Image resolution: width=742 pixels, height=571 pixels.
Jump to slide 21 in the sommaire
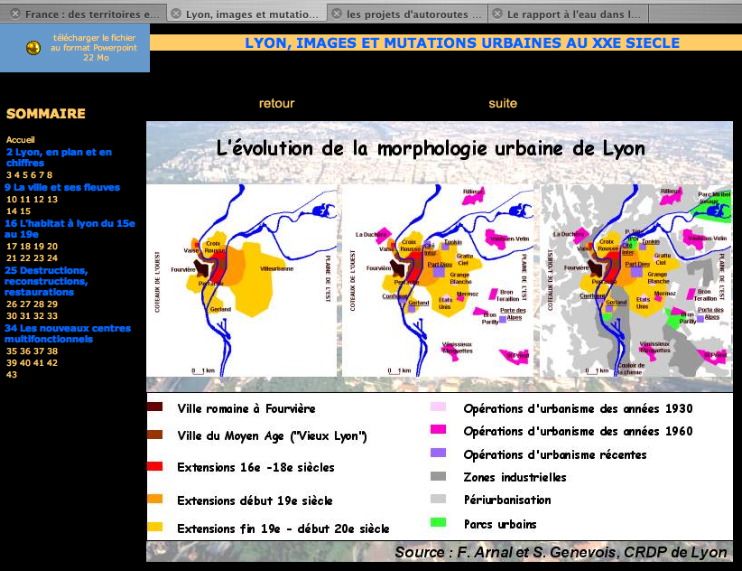(x=11, y=258)
